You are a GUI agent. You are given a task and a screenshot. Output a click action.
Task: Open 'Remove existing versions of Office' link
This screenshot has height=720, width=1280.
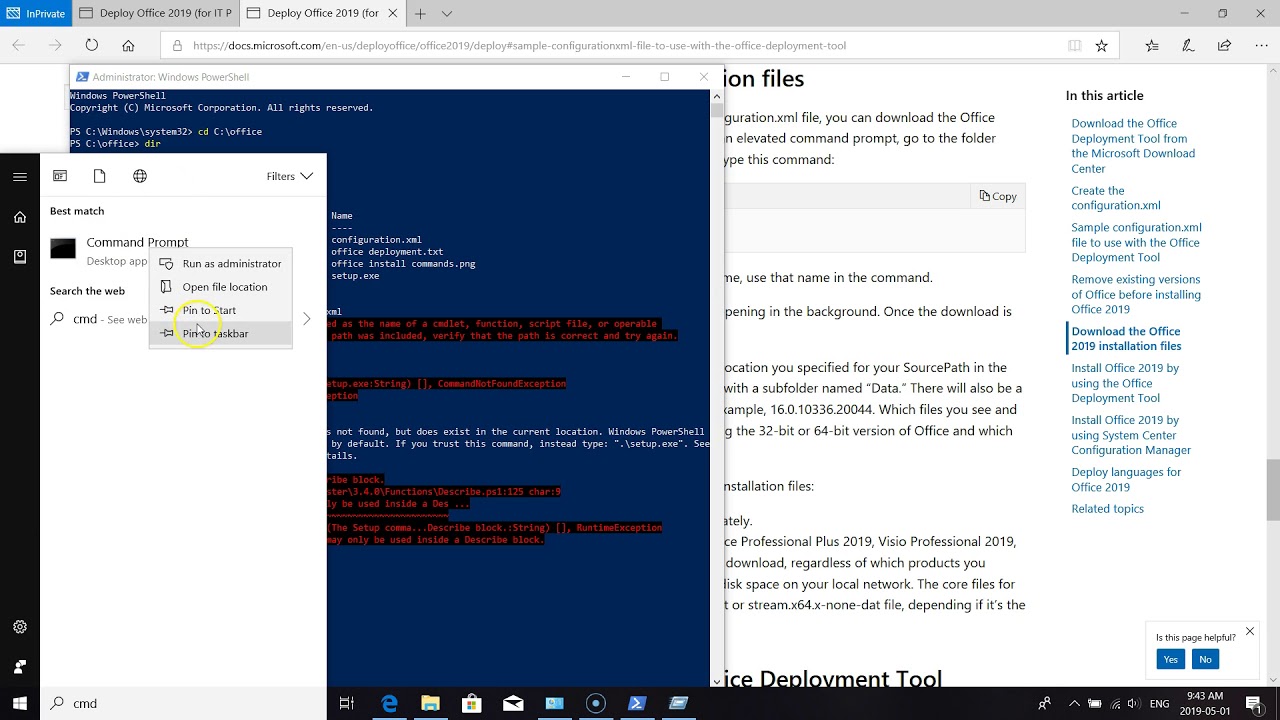1136,294
